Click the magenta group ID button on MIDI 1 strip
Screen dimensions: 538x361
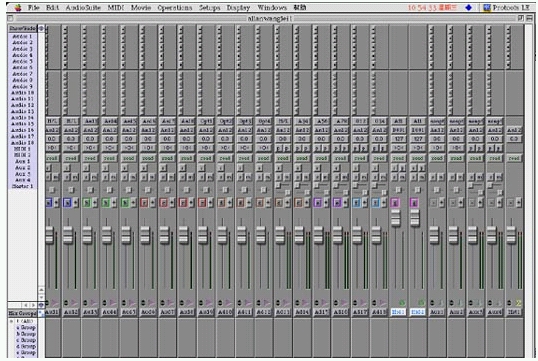click(395, 202)
